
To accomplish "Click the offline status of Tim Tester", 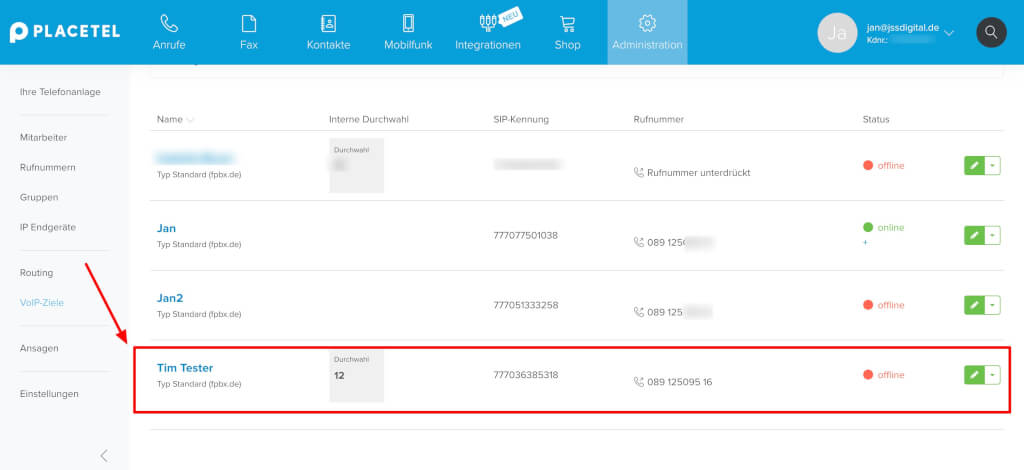I will point(883,375).
